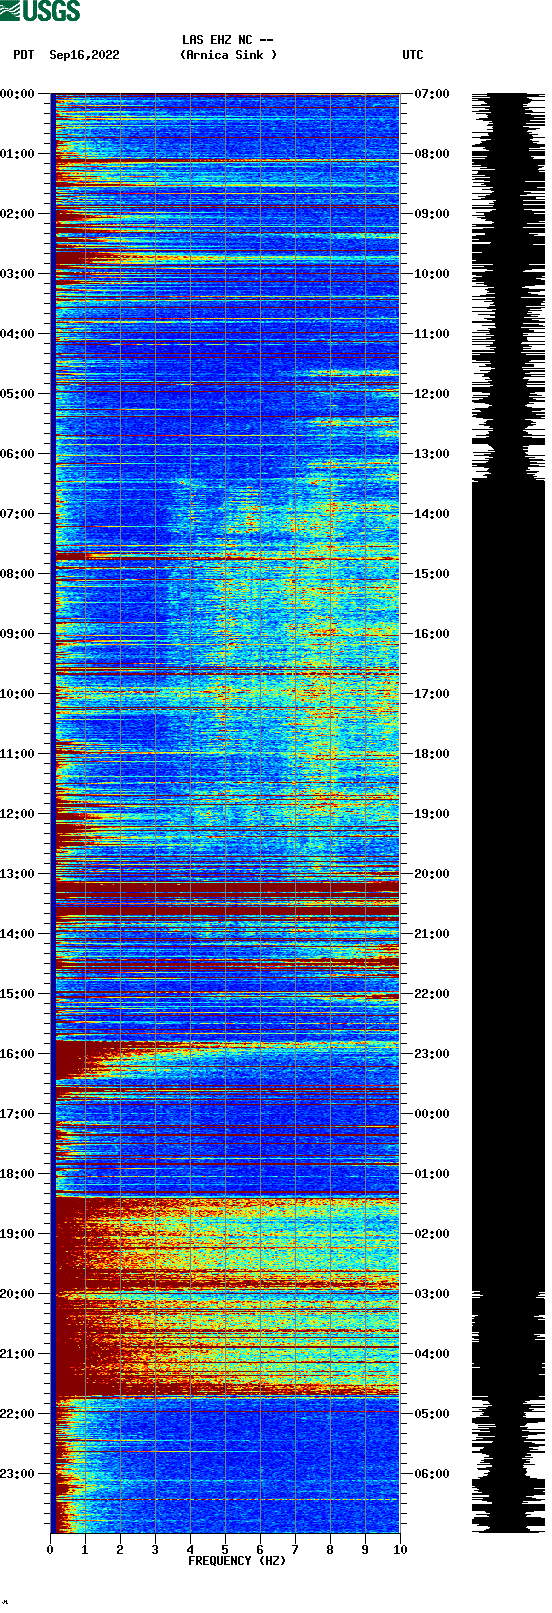Click the 00:00 PDT time label

[x=17, y=94]
